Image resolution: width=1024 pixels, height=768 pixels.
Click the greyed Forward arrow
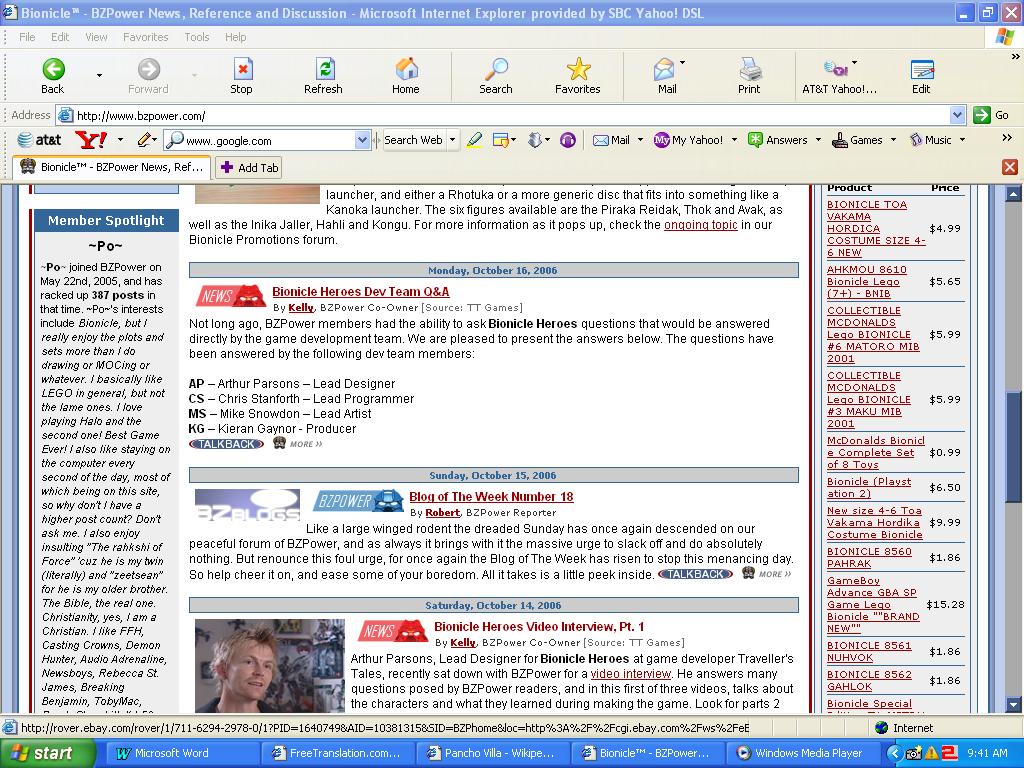coord(148,76)
